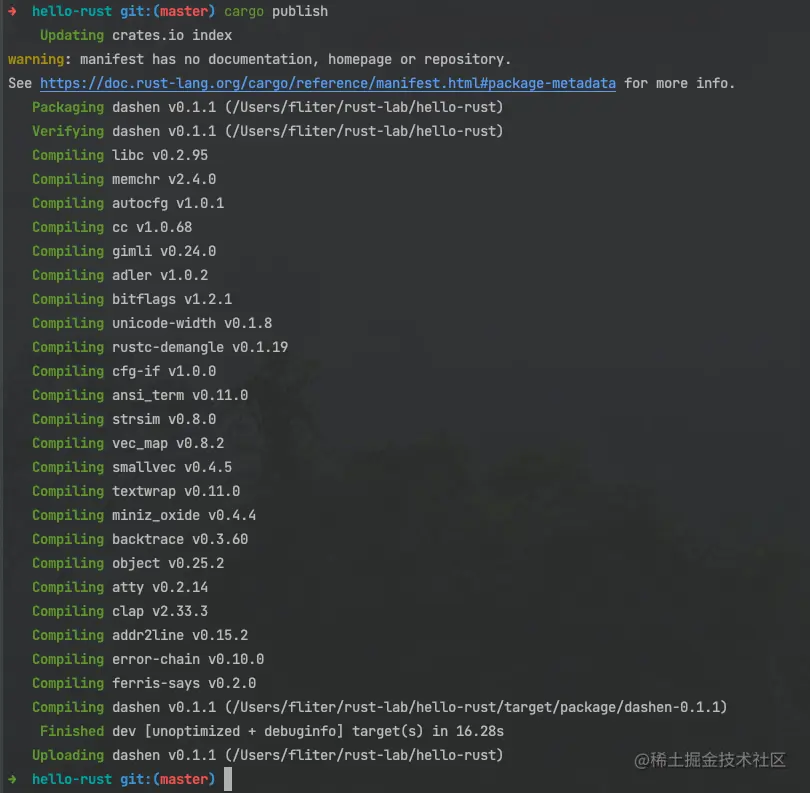Select the 'Packaging dashen v0.1.1' line
The height and width of the screenshot is (793, 810).
(268, 107)
